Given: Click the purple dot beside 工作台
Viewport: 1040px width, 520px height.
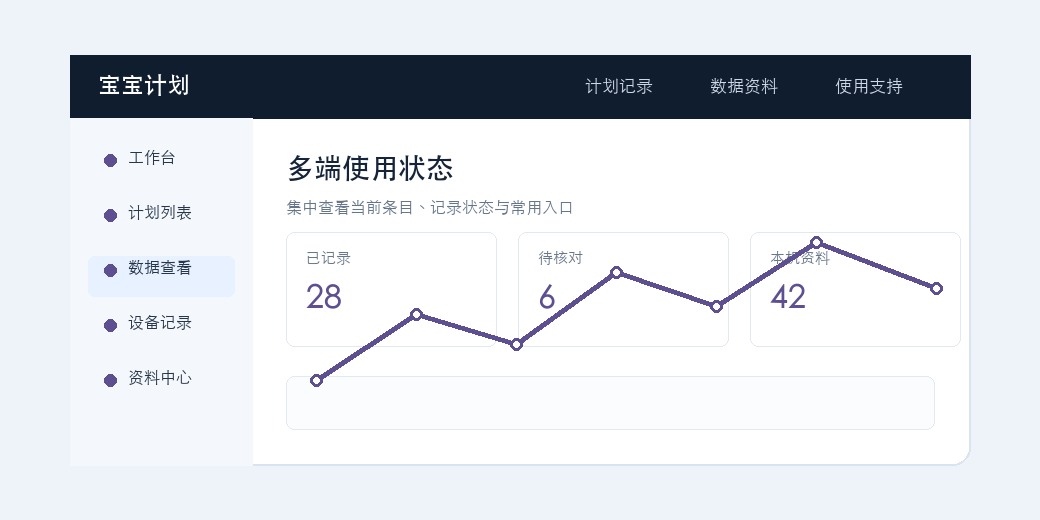Looking at the screenshot, I should tap(111, 160).
